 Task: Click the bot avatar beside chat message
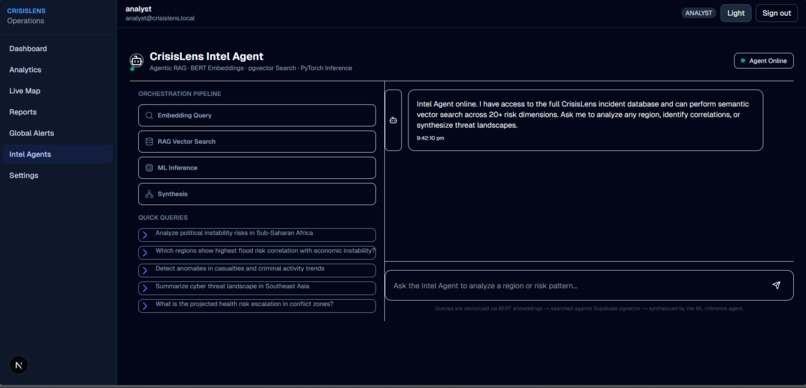[x=393, y=120]
